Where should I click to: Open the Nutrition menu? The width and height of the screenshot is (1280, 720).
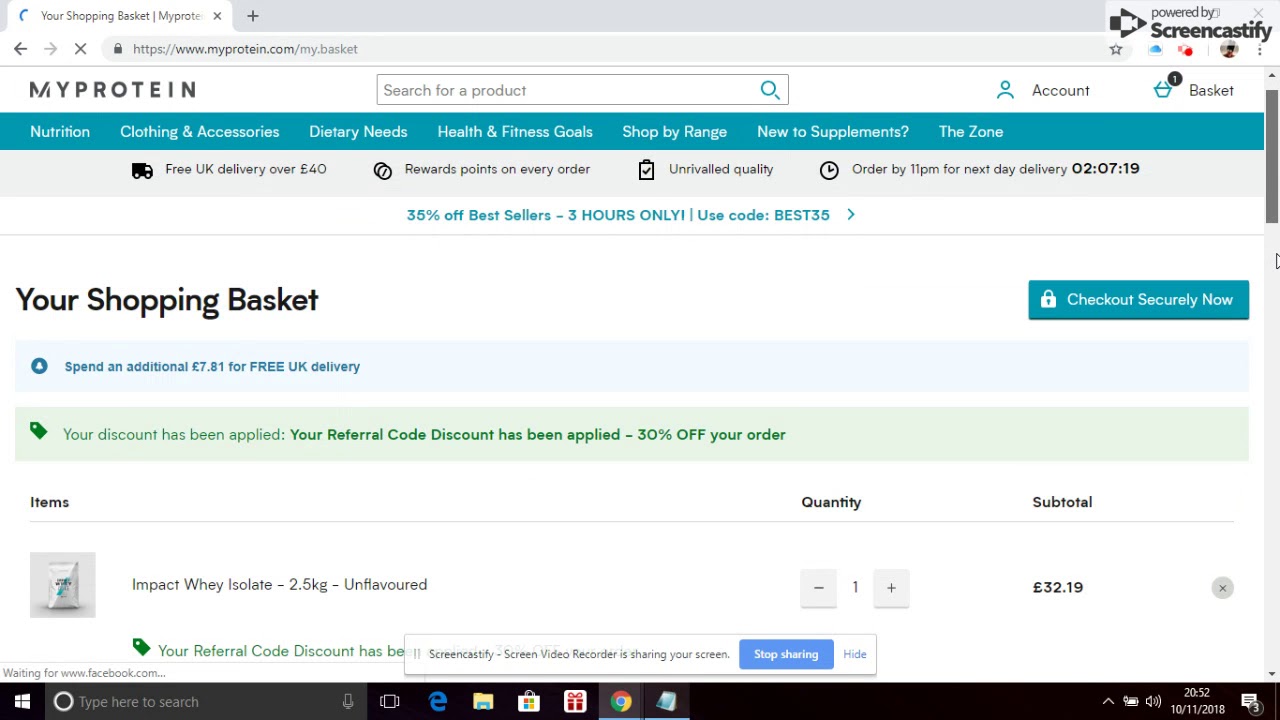coord(60,132)
